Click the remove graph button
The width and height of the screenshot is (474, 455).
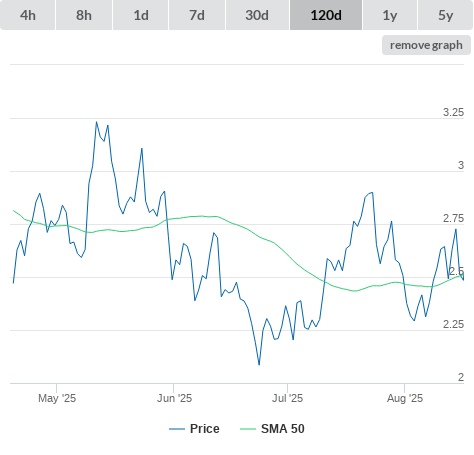[x=426, y=45]
